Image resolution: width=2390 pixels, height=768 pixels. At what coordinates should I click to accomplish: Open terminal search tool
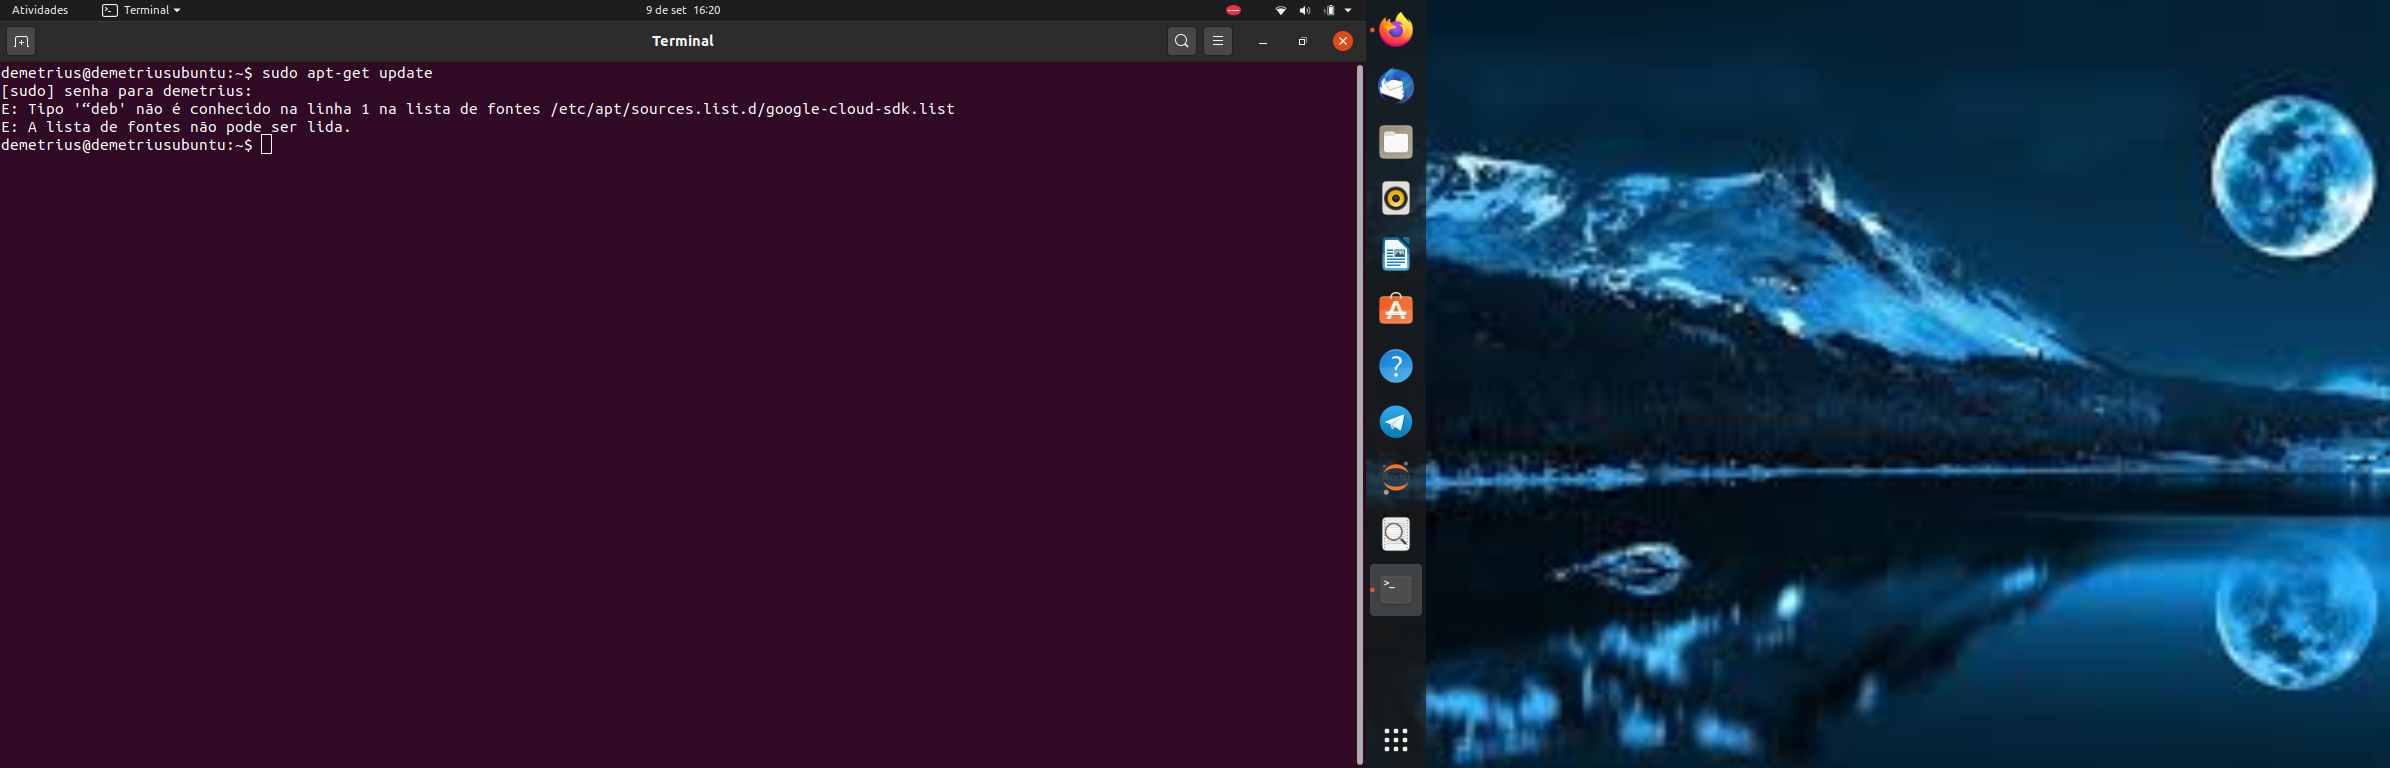(x=1182, y=41)
